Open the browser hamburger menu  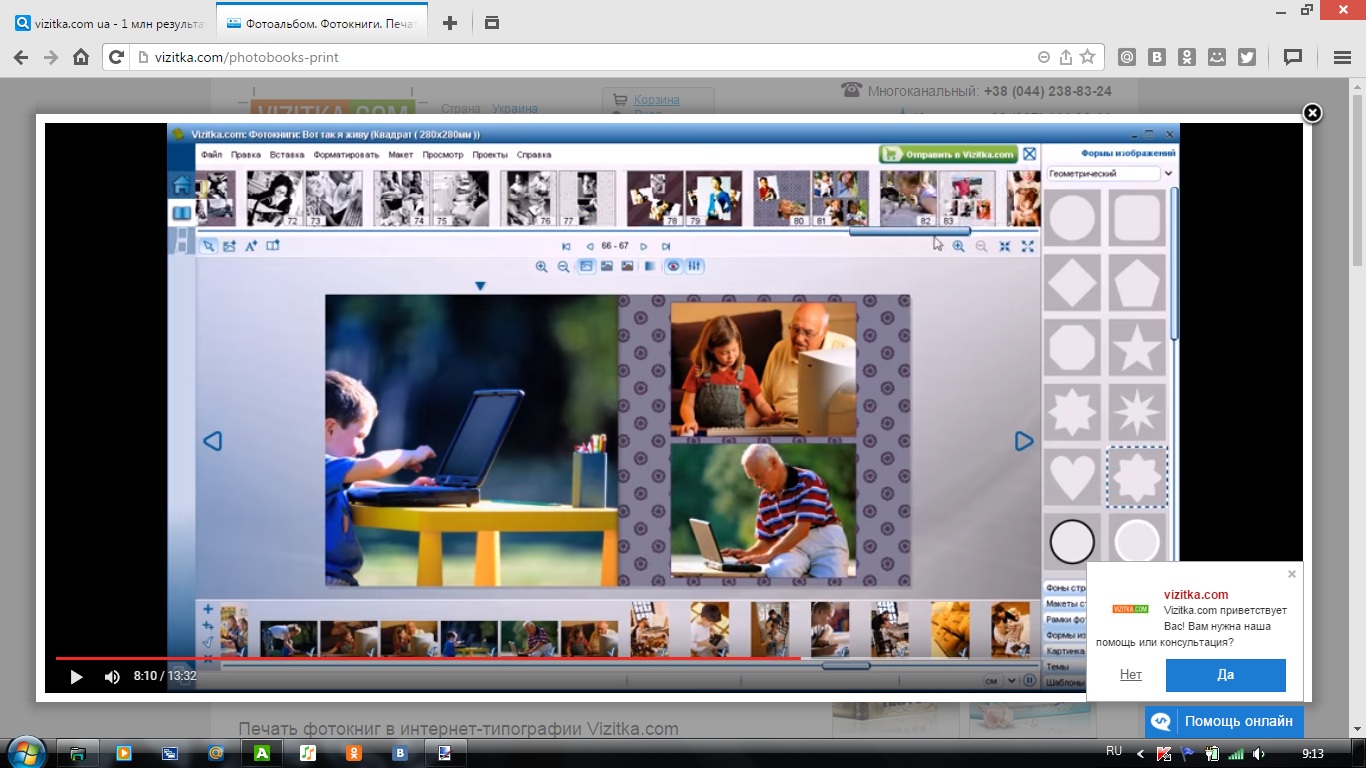[x=1341, y=57]
